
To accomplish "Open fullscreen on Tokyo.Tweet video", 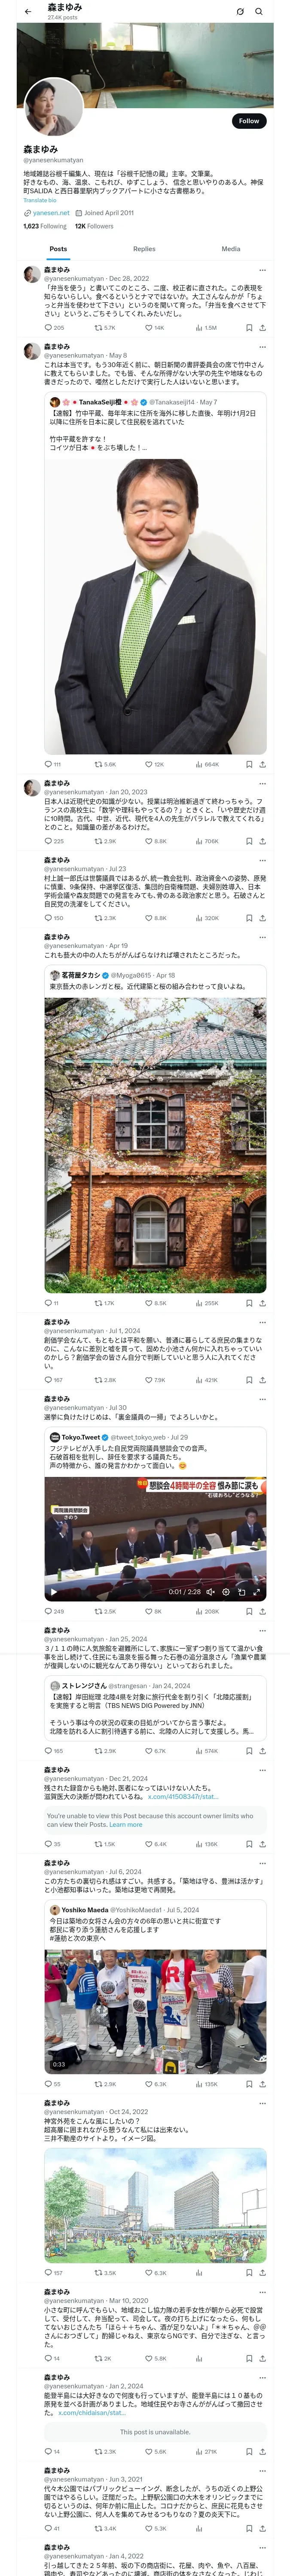I will click(256, 1592).
